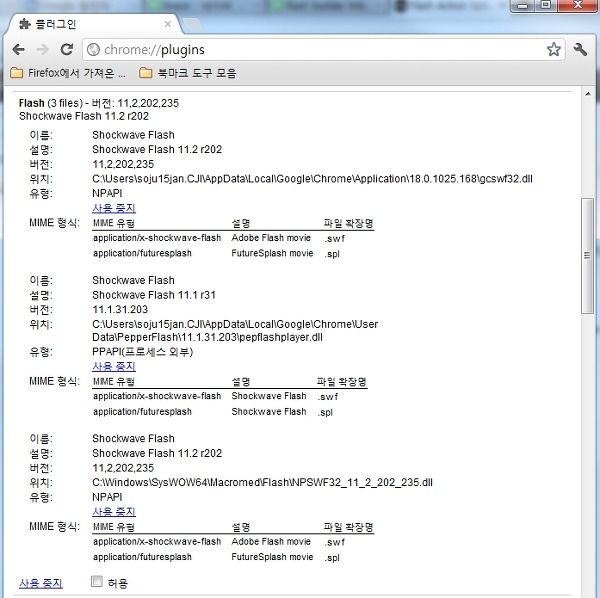Click the version 11.1.31.203 value
This screenshot has height=598, width=600.
pyautogui.click(x=120, y=310)
